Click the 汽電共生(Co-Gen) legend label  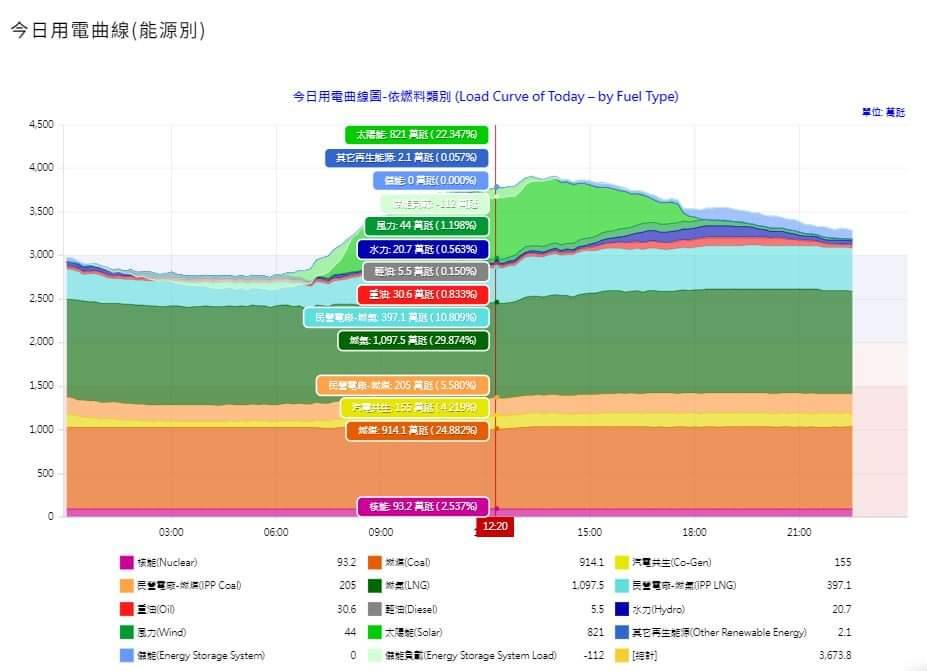[x=672, y=562]
